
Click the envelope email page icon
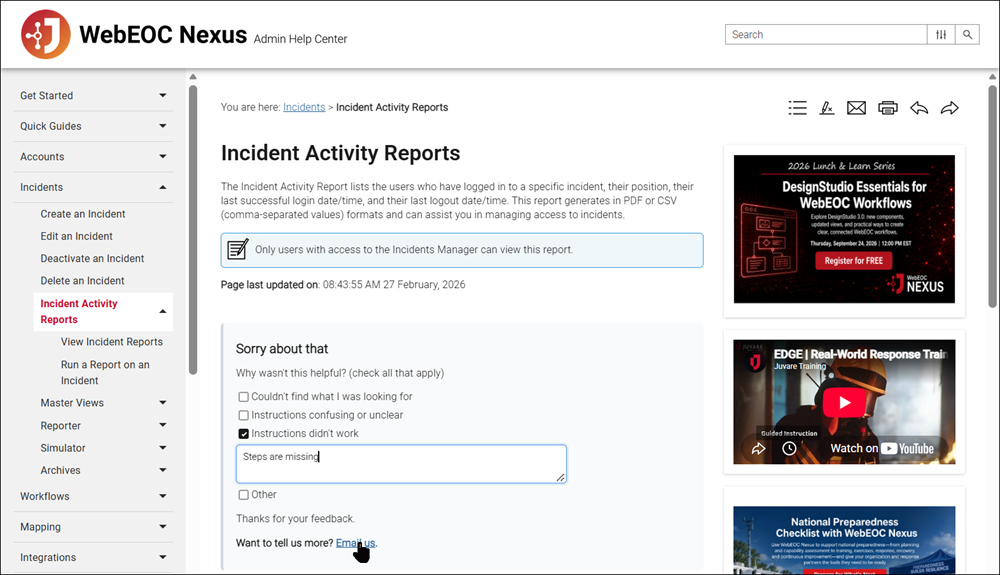pyautogui.click(x=856, y=108)
